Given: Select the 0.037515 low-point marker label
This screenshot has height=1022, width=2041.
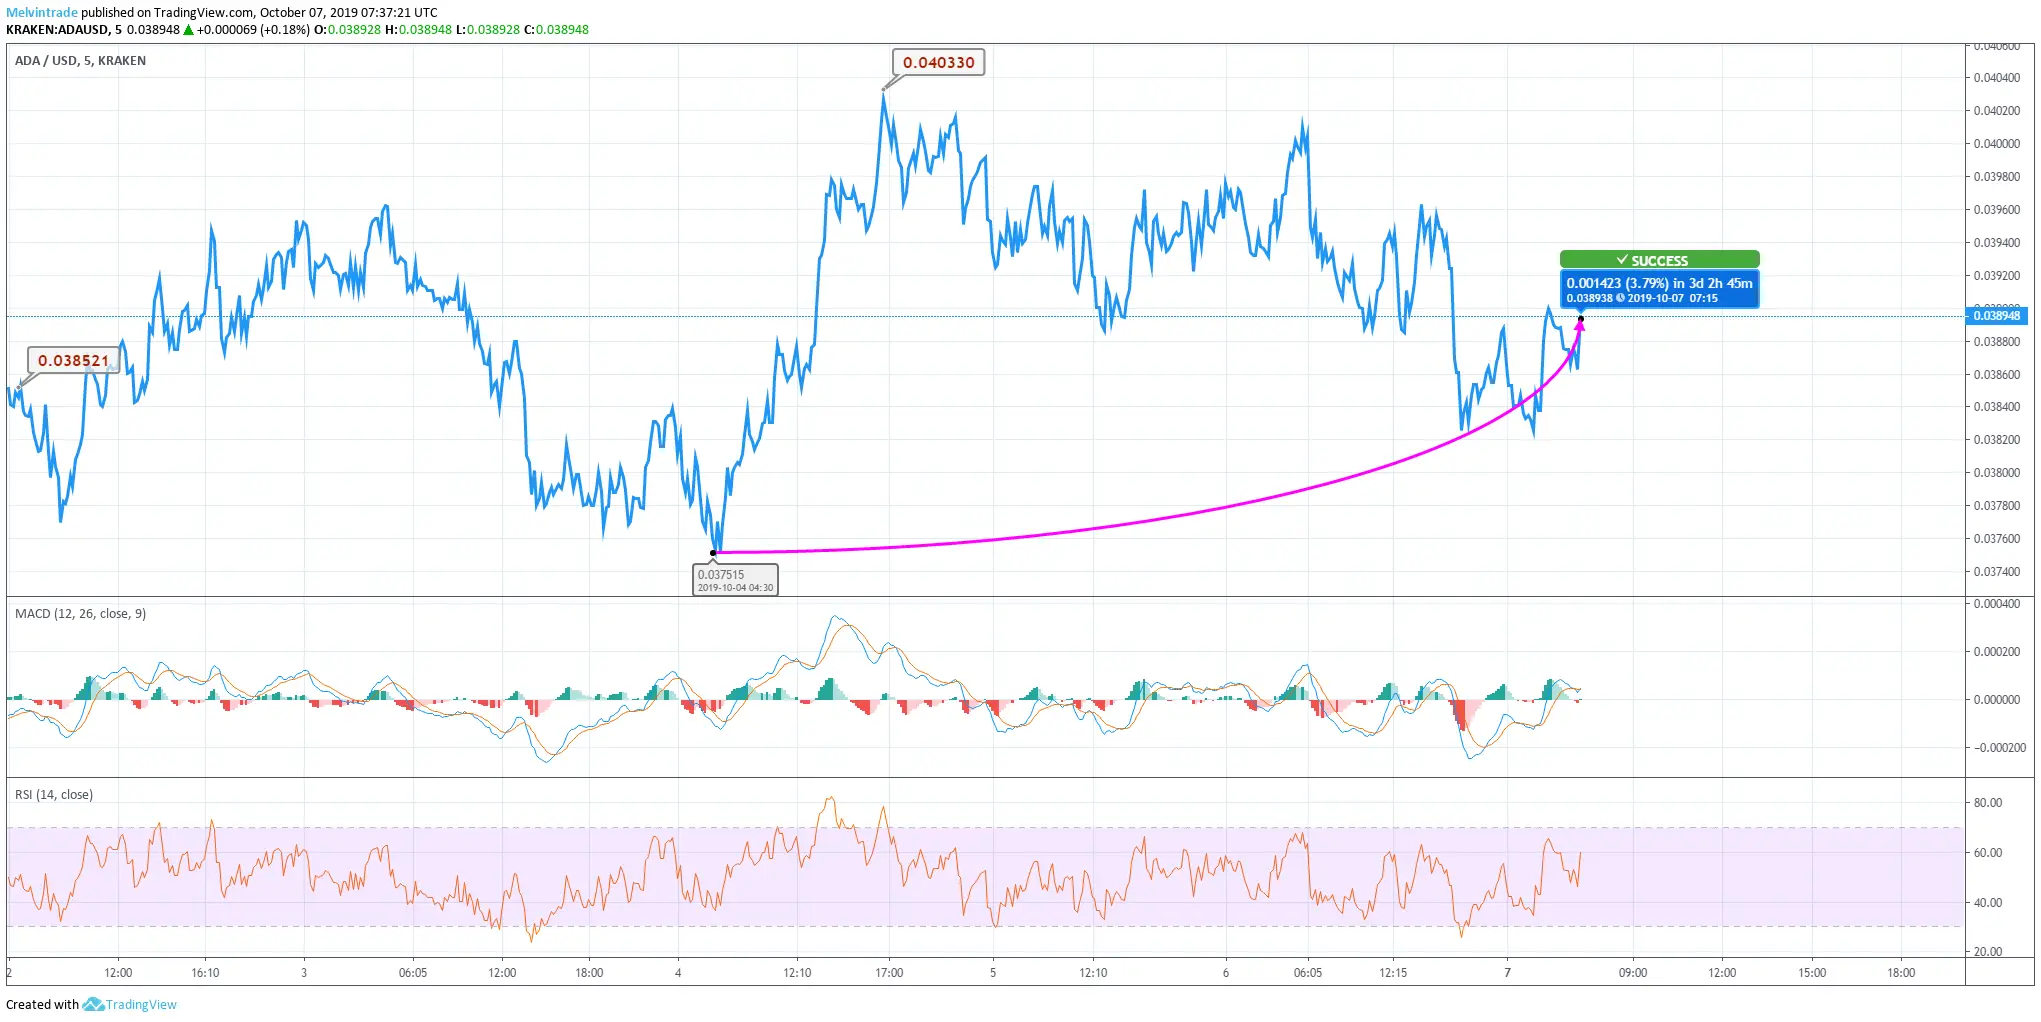Looking at the screenshot, I should point(737,580).
